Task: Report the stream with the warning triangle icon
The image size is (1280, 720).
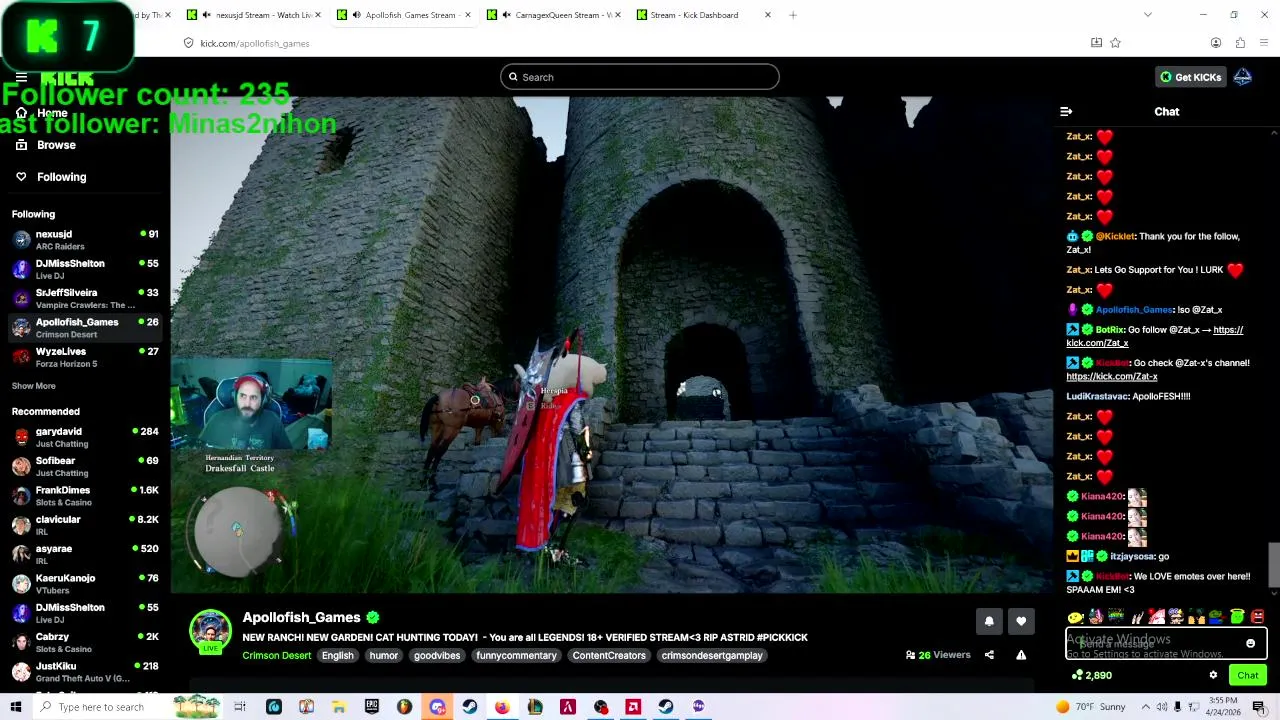Action: (1021, 655)
